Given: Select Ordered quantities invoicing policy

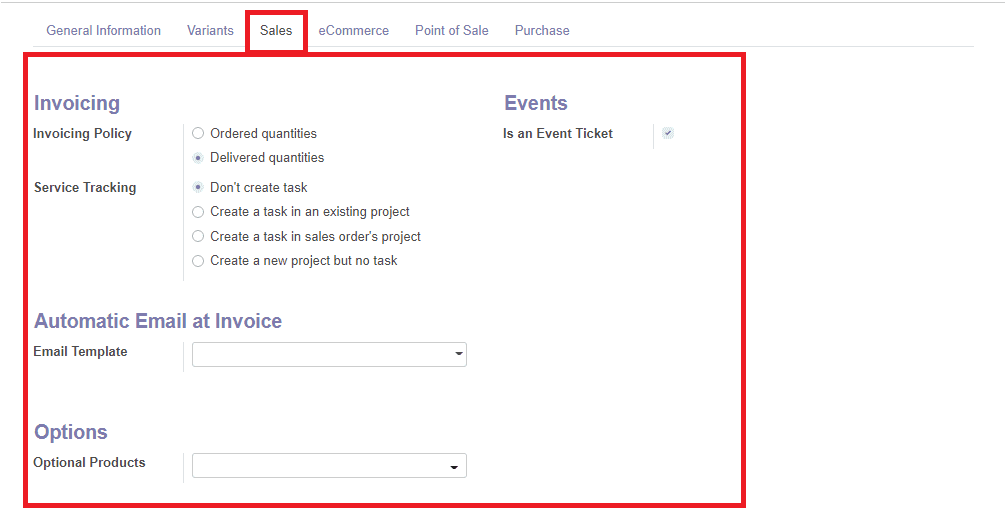Looking at the screenshot, I should 198,133.
